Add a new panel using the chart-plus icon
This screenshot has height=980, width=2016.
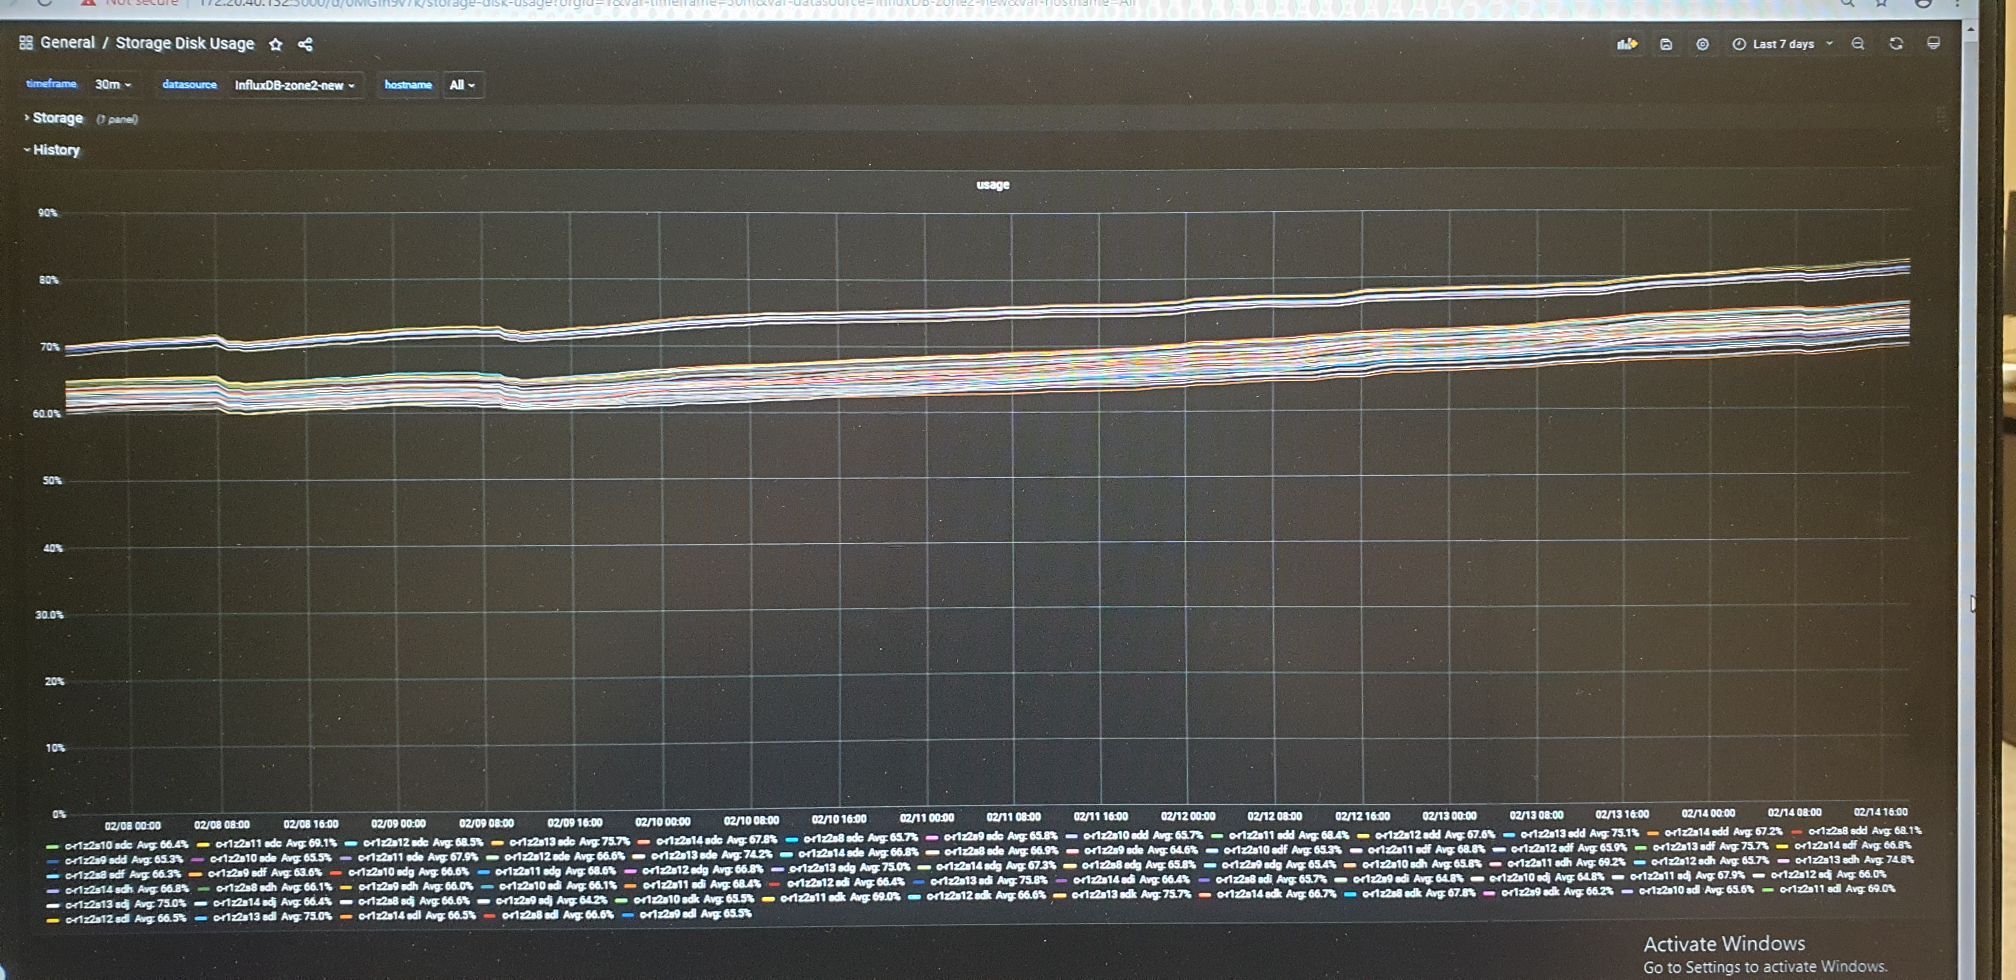(x=1627, y=44)
